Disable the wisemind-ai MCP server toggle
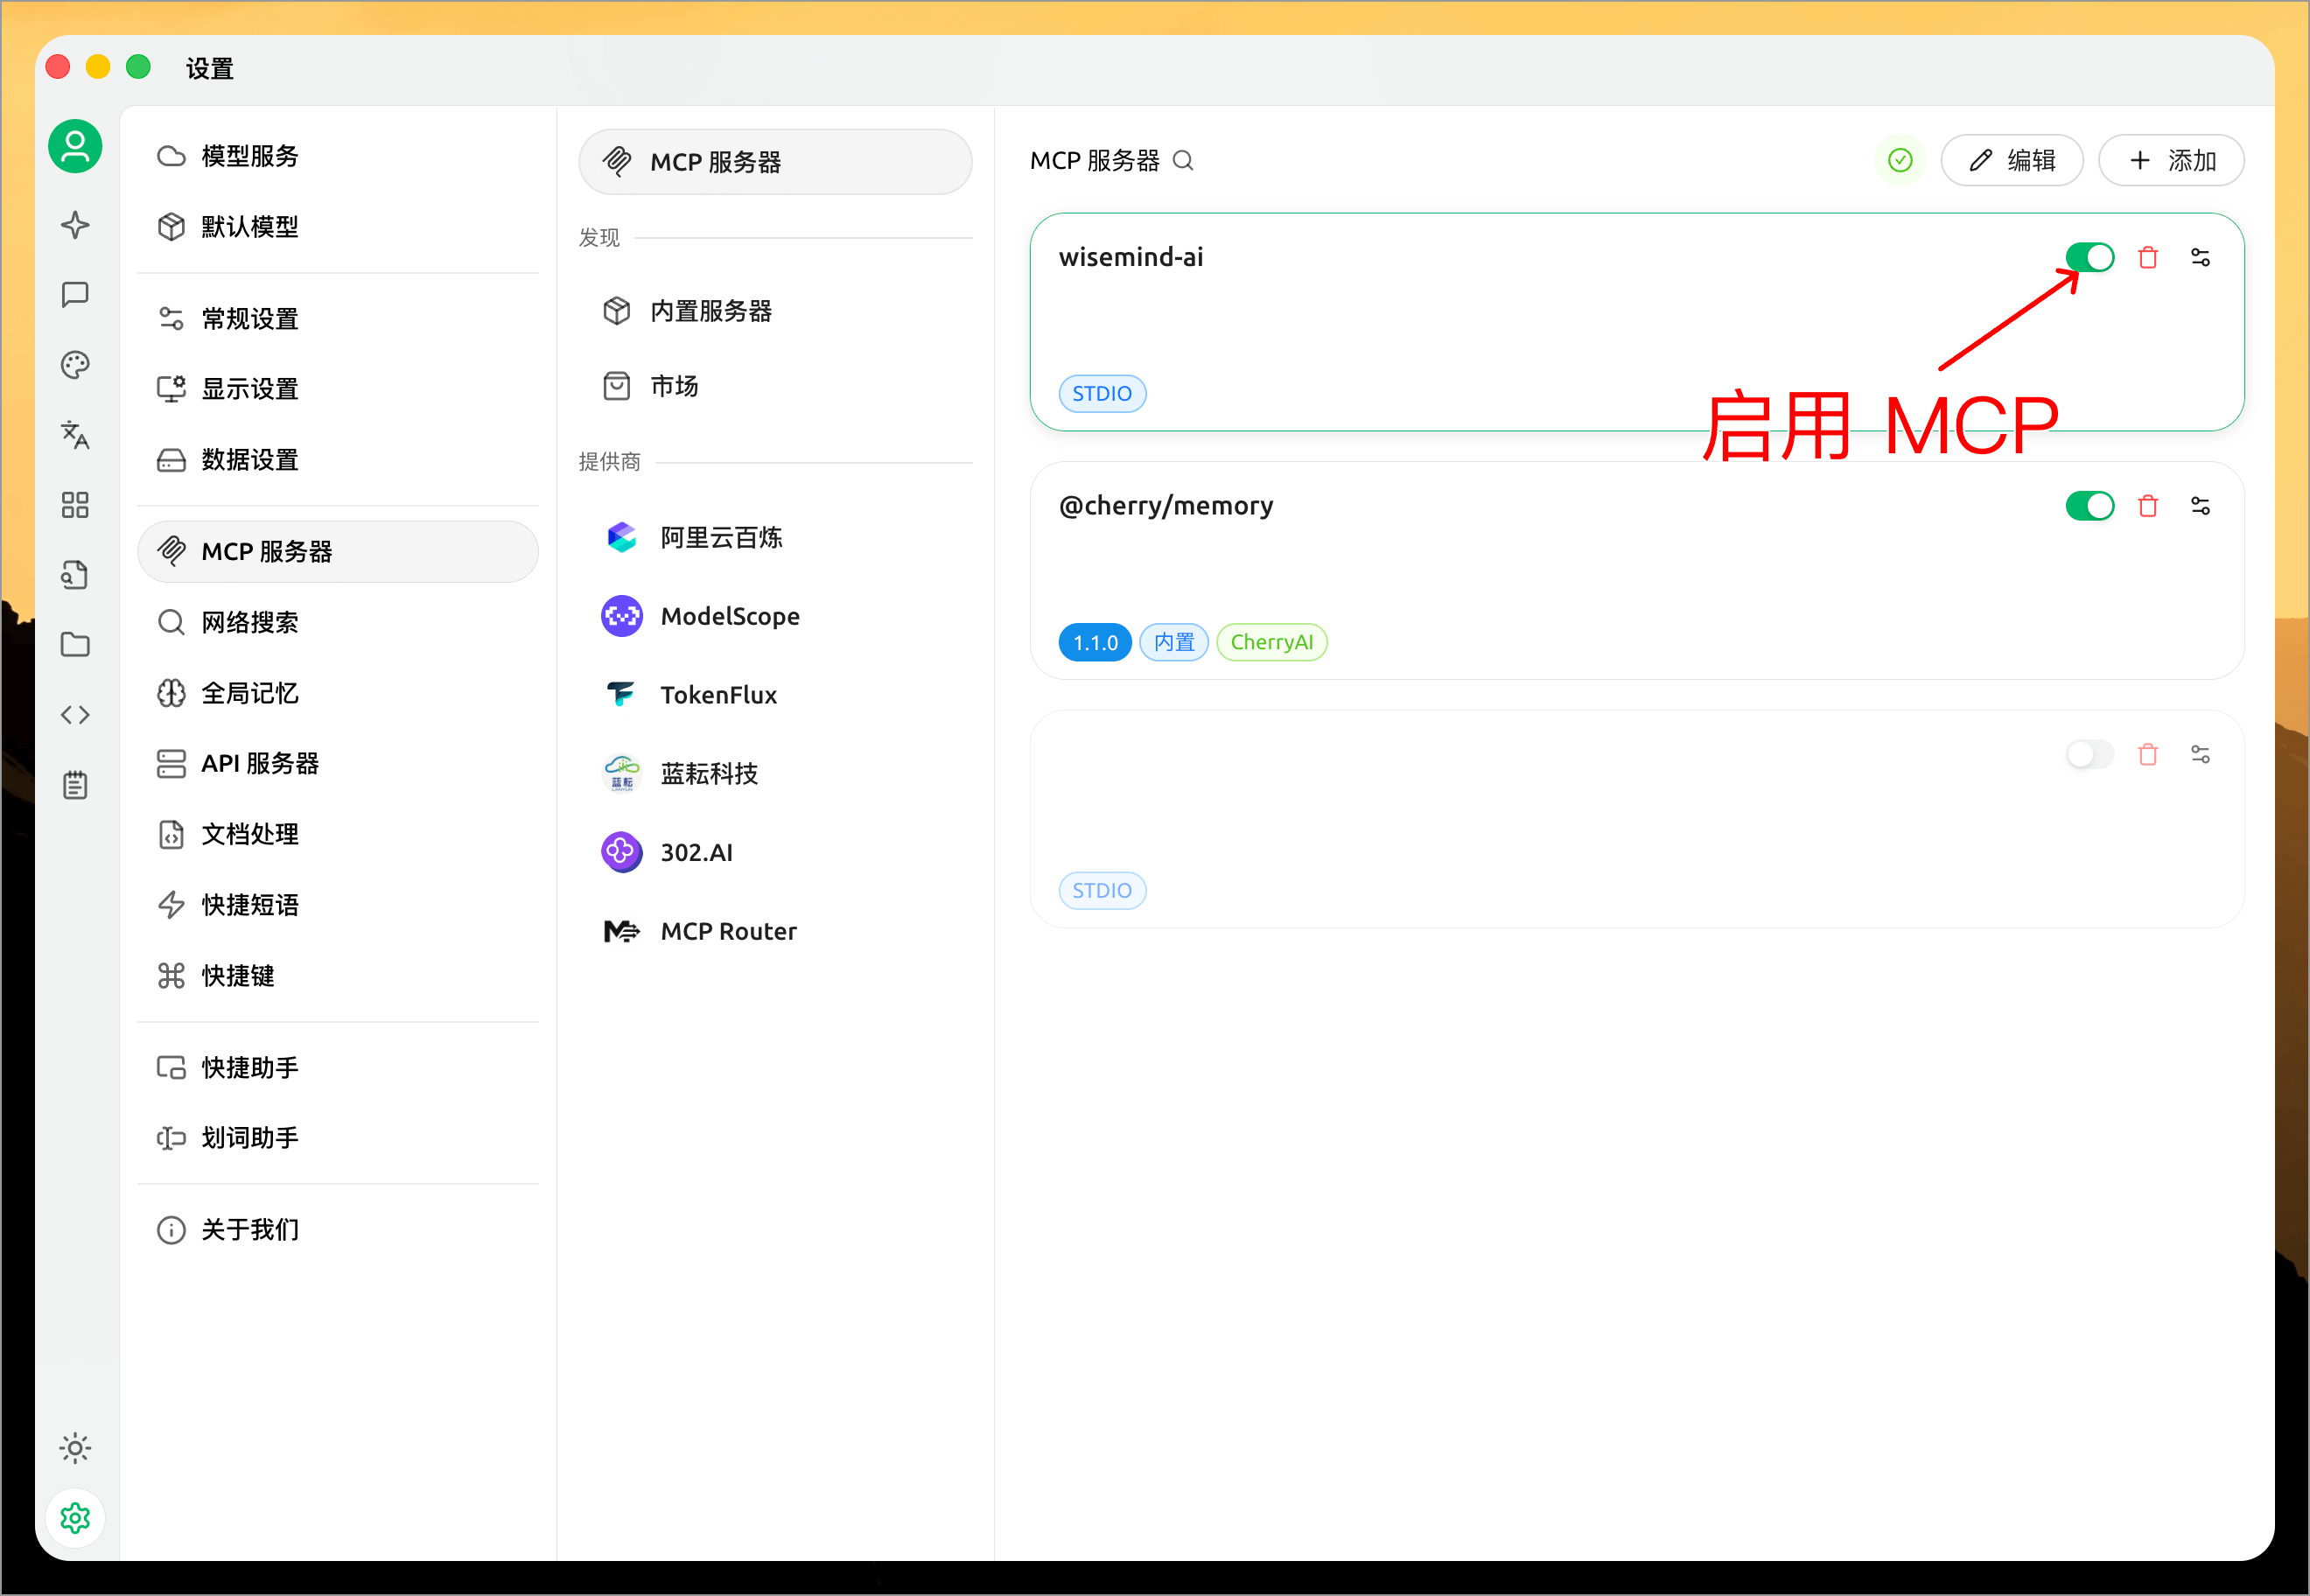 [x=2089, y=257]
